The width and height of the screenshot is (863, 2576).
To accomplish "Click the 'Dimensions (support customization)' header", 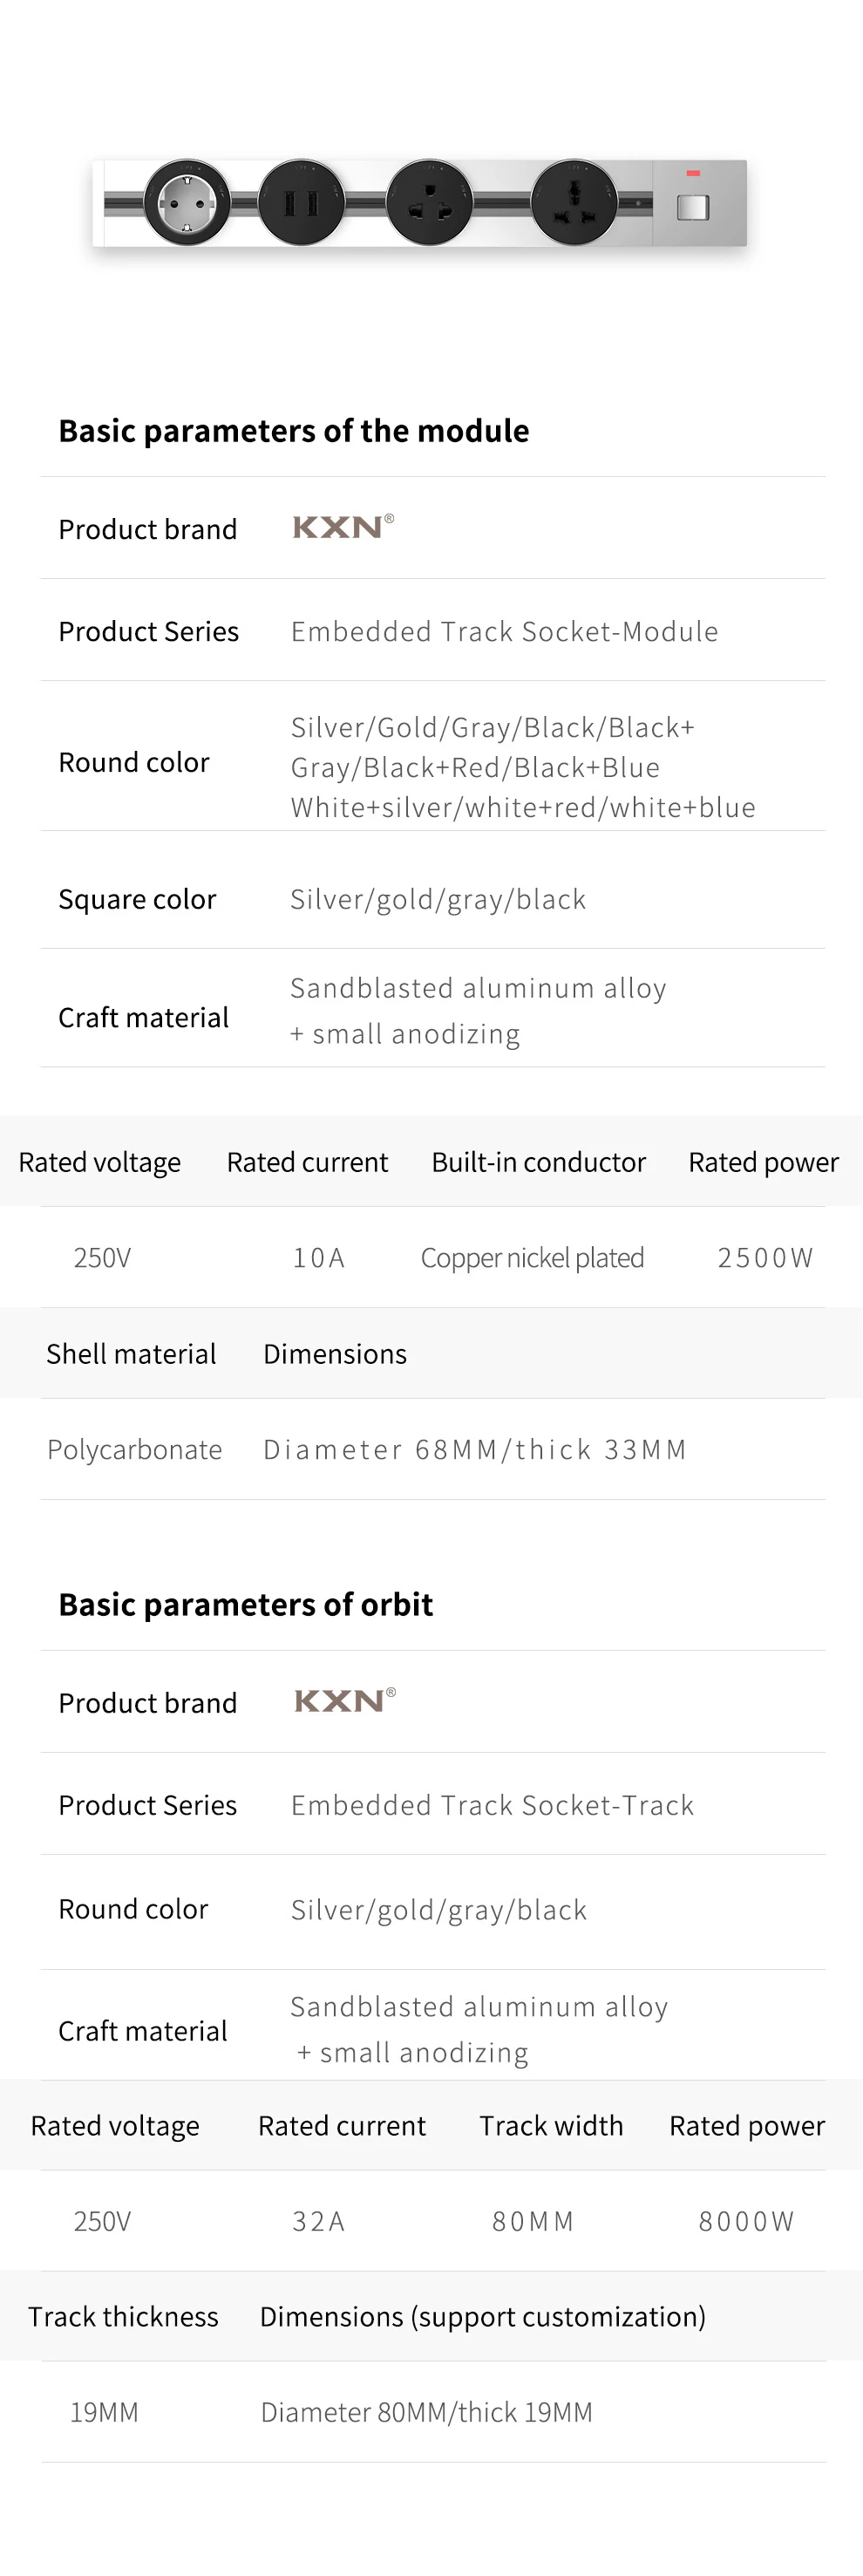I will [482, 2317].
